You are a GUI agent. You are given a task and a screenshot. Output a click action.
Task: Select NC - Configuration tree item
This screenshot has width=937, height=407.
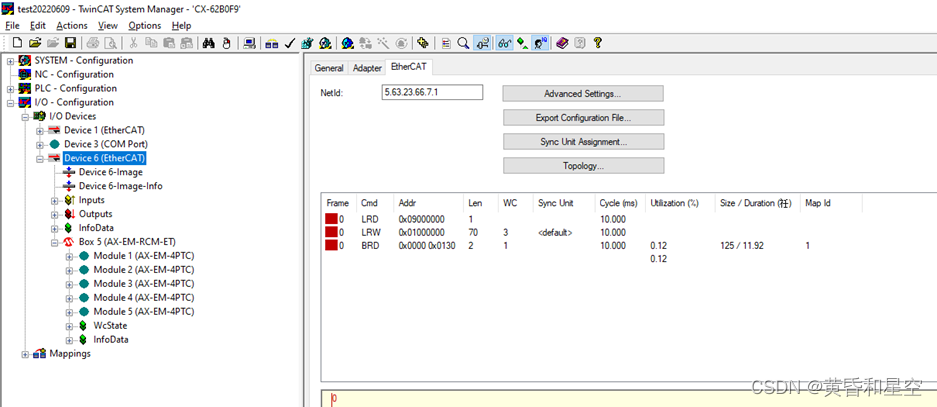74,74
